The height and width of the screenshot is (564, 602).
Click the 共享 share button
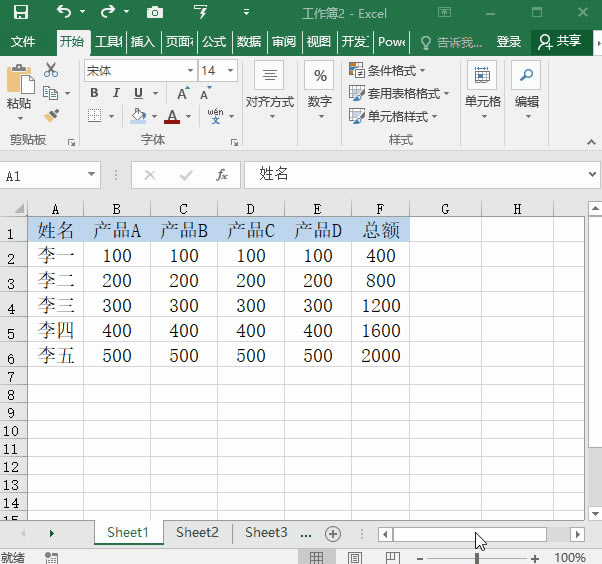coord(560,42)
